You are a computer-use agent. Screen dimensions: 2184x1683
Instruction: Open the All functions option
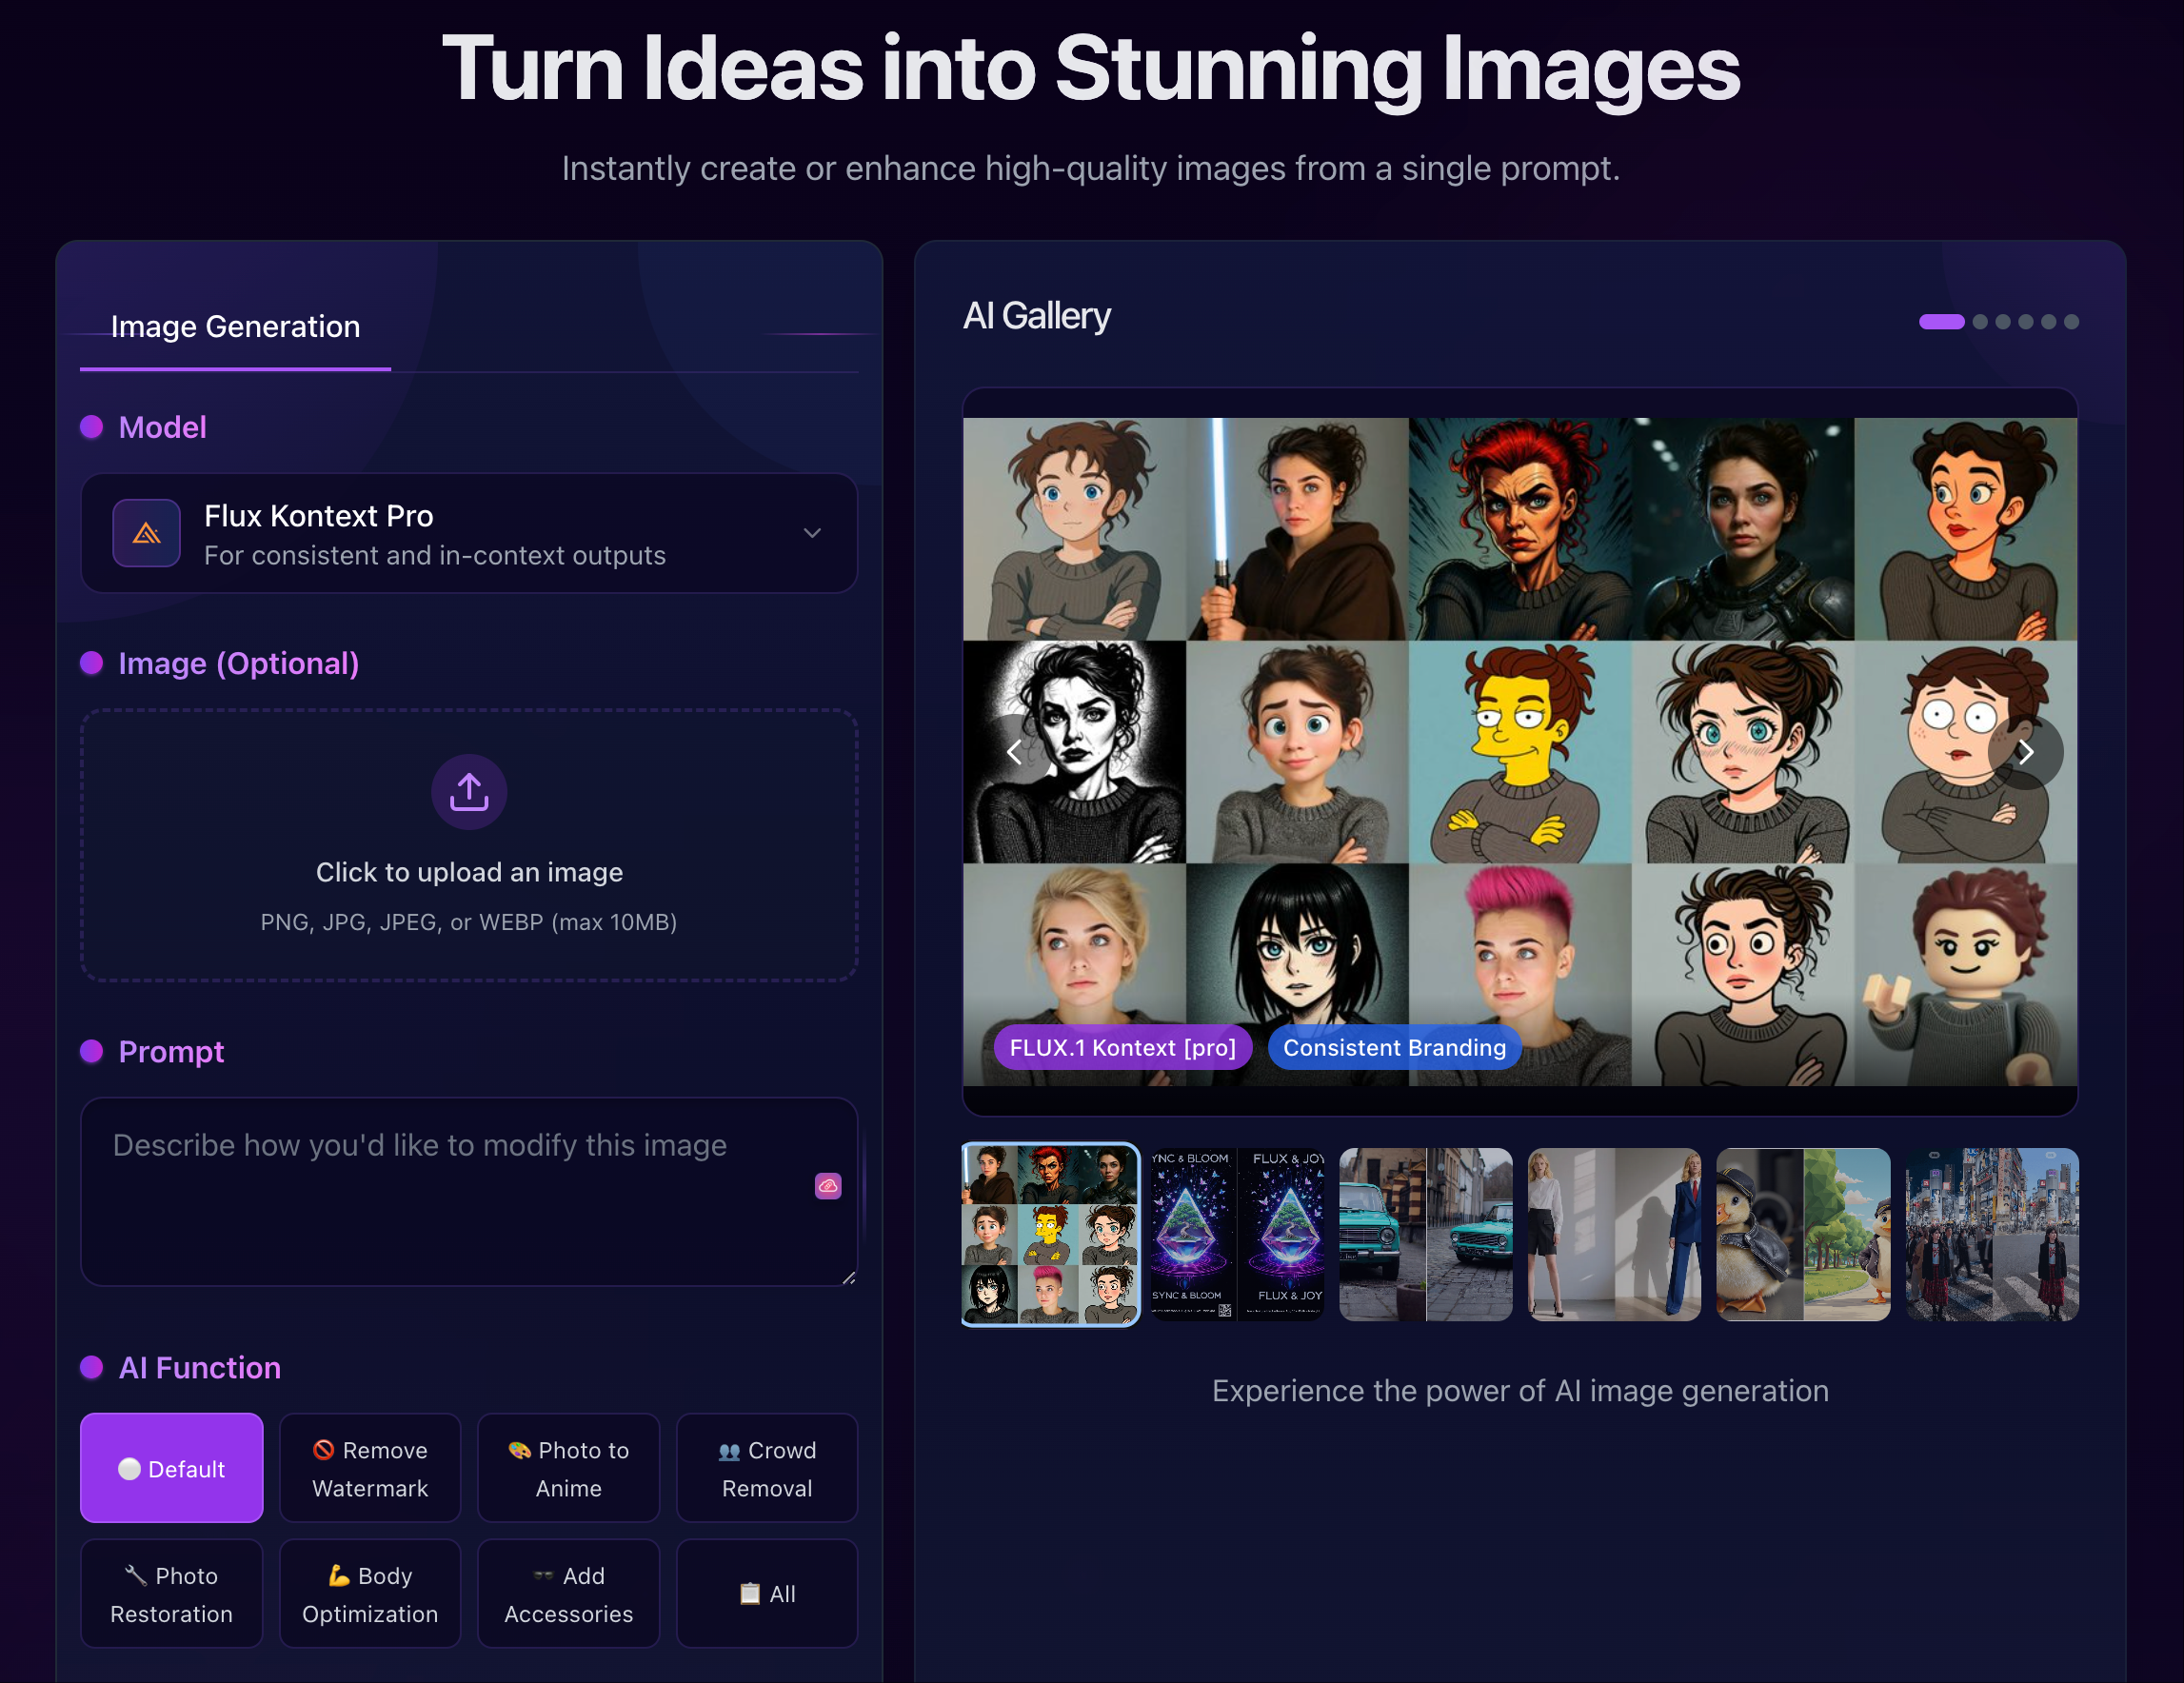(767, 1594)
